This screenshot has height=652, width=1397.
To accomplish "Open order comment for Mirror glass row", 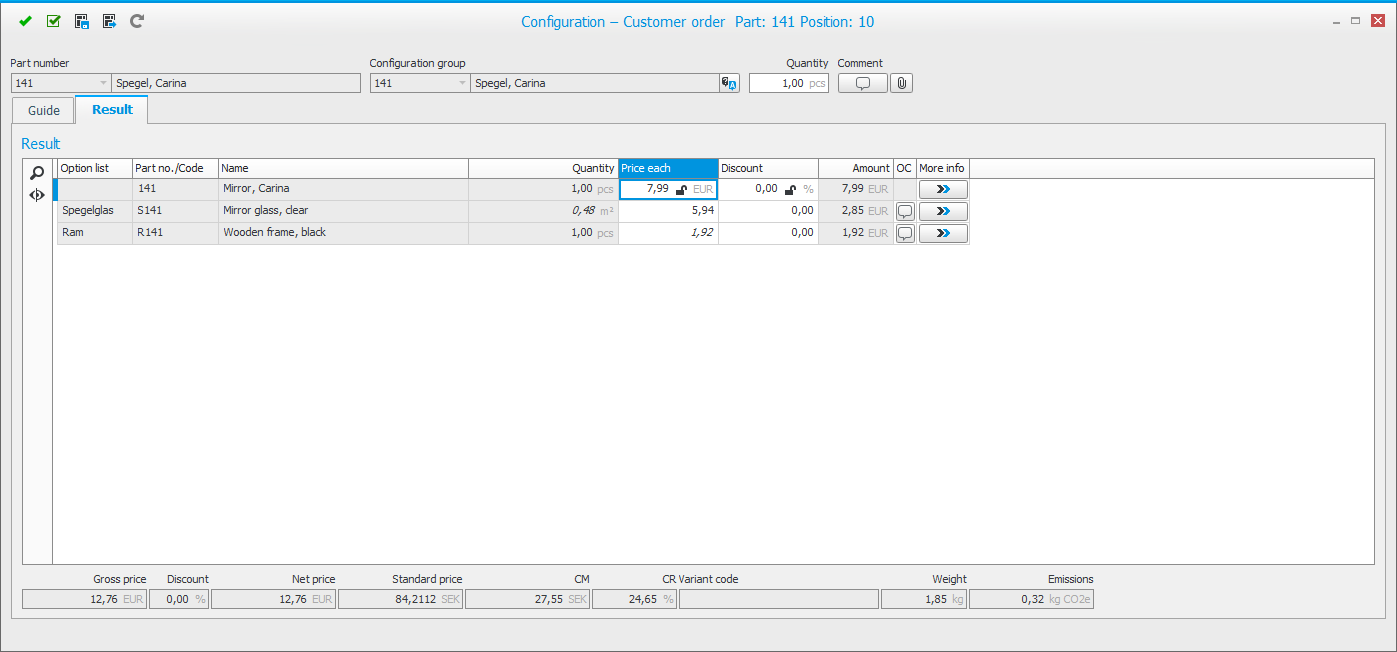I will (x=905, y=211).
